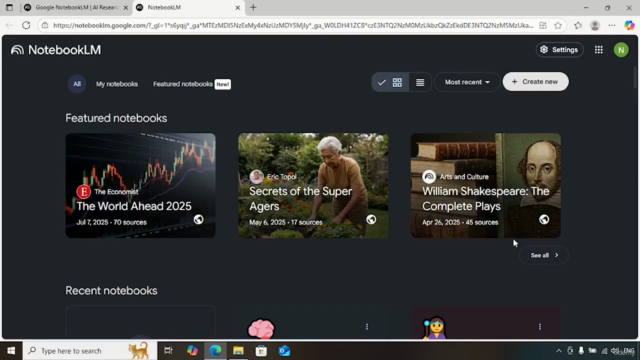Screen dimensions: 640x360
Task: Open the Google apps grid icon
Action: pos(598,50)
